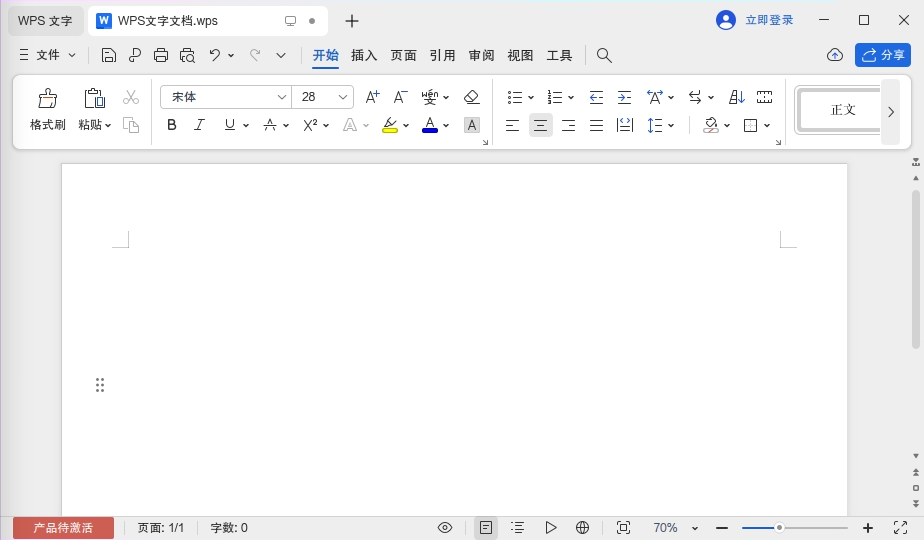The height and width of the screenshot is (540, 924).
Task: Click the distributed alignment icon
Action: click(625, 125)
